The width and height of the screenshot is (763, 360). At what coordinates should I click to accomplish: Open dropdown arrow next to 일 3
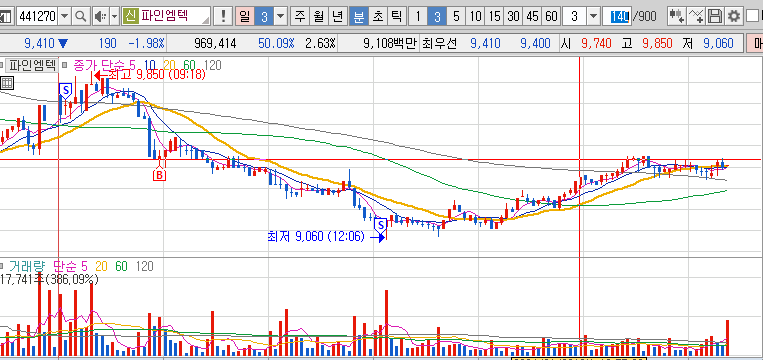[281, 17]
